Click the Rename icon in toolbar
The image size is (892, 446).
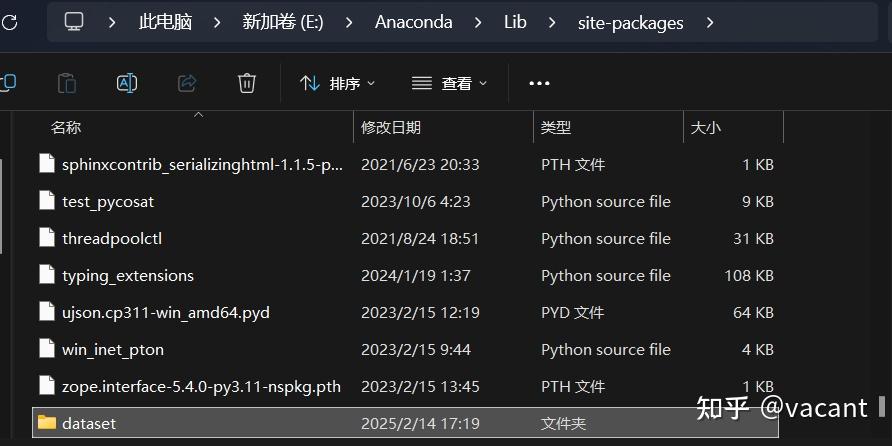(x=127, y=83)
